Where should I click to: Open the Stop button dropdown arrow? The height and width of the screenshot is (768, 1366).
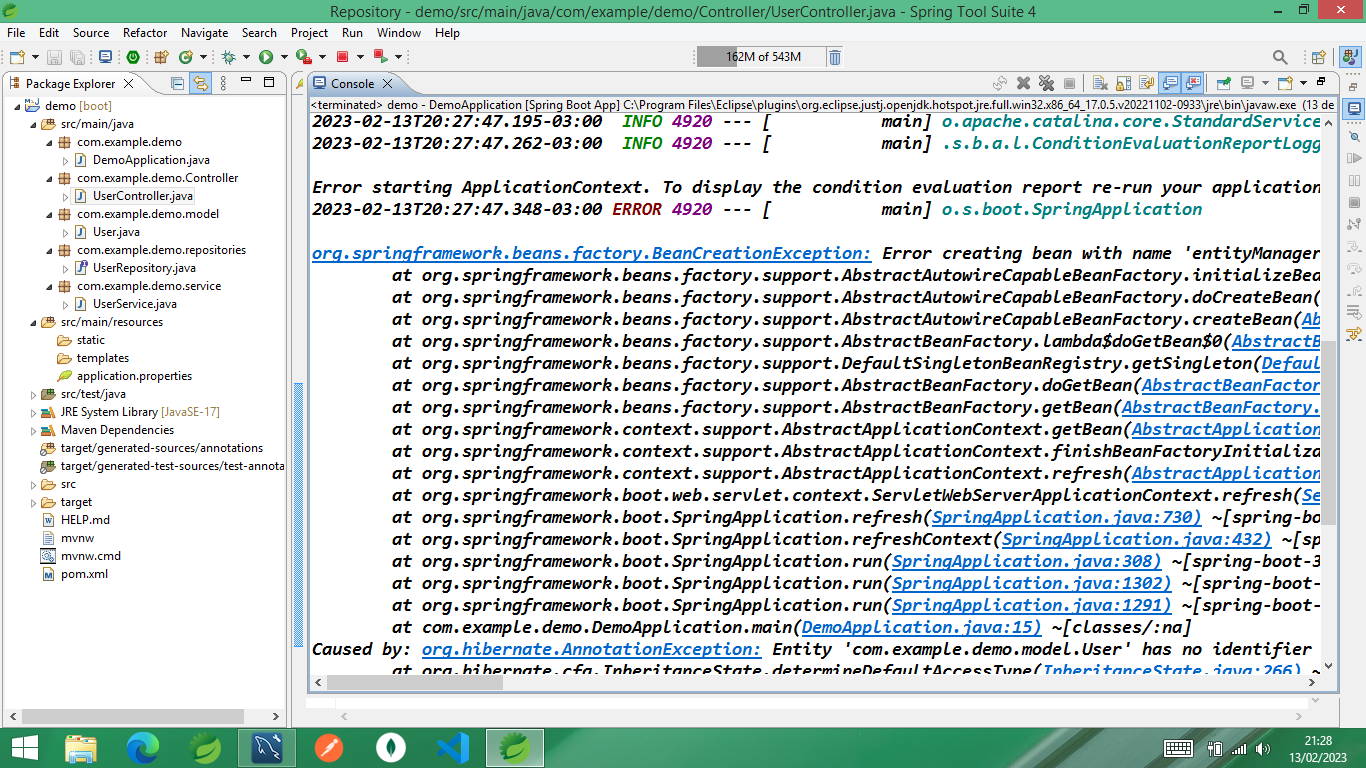click(x=360, y=57)
